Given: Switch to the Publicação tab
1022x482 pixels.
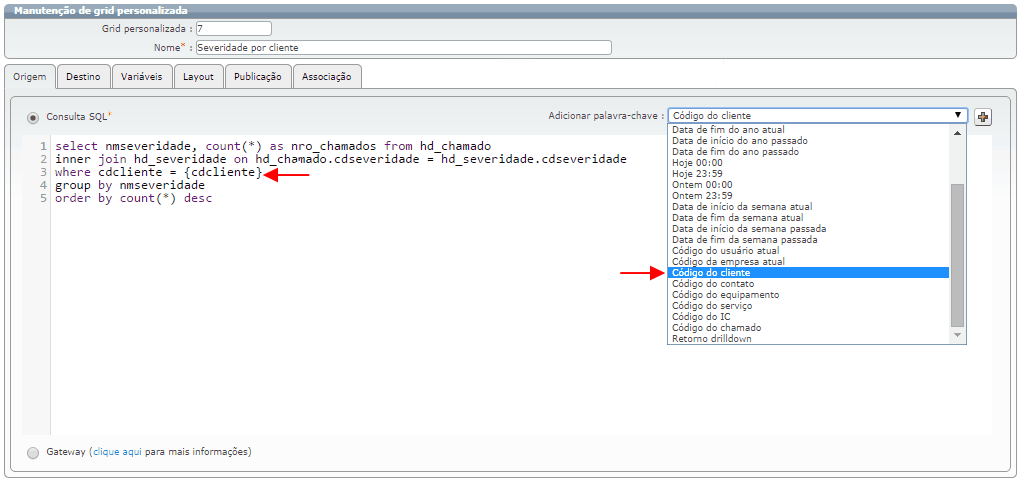Looking at the screenshot, I should point(258,77).
